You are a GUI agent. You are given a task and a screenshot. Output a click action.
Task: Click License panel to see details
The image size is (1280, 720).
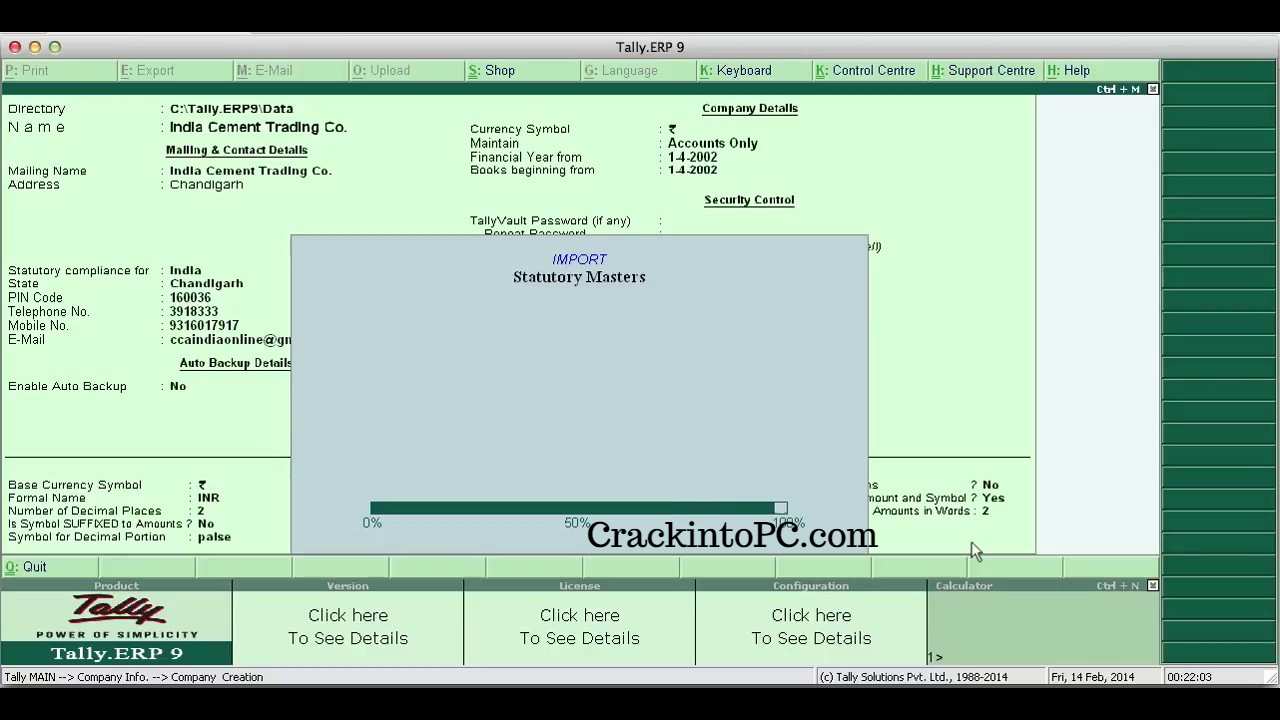[580, 627]
